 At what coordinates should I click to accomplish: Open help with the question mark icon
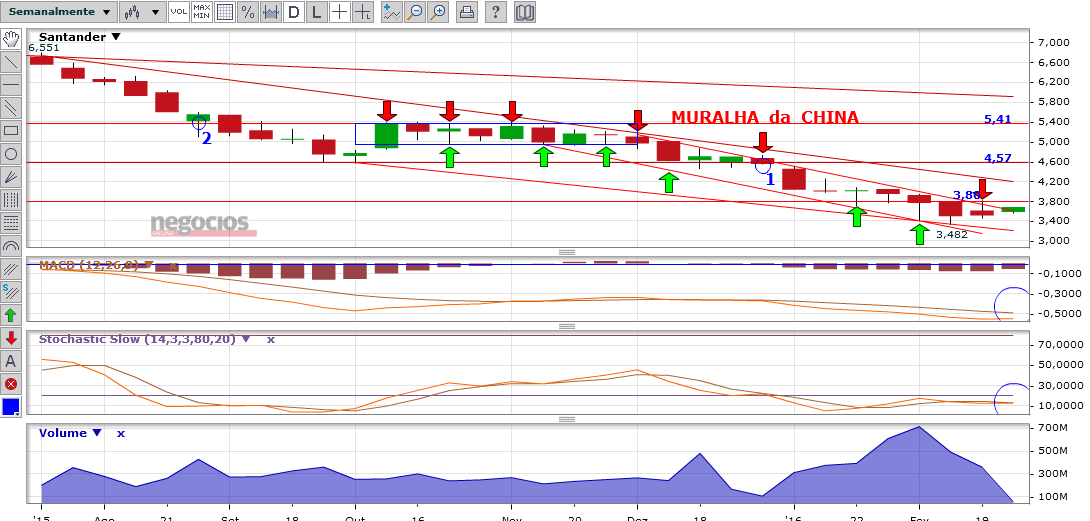(x=495, y=12)
